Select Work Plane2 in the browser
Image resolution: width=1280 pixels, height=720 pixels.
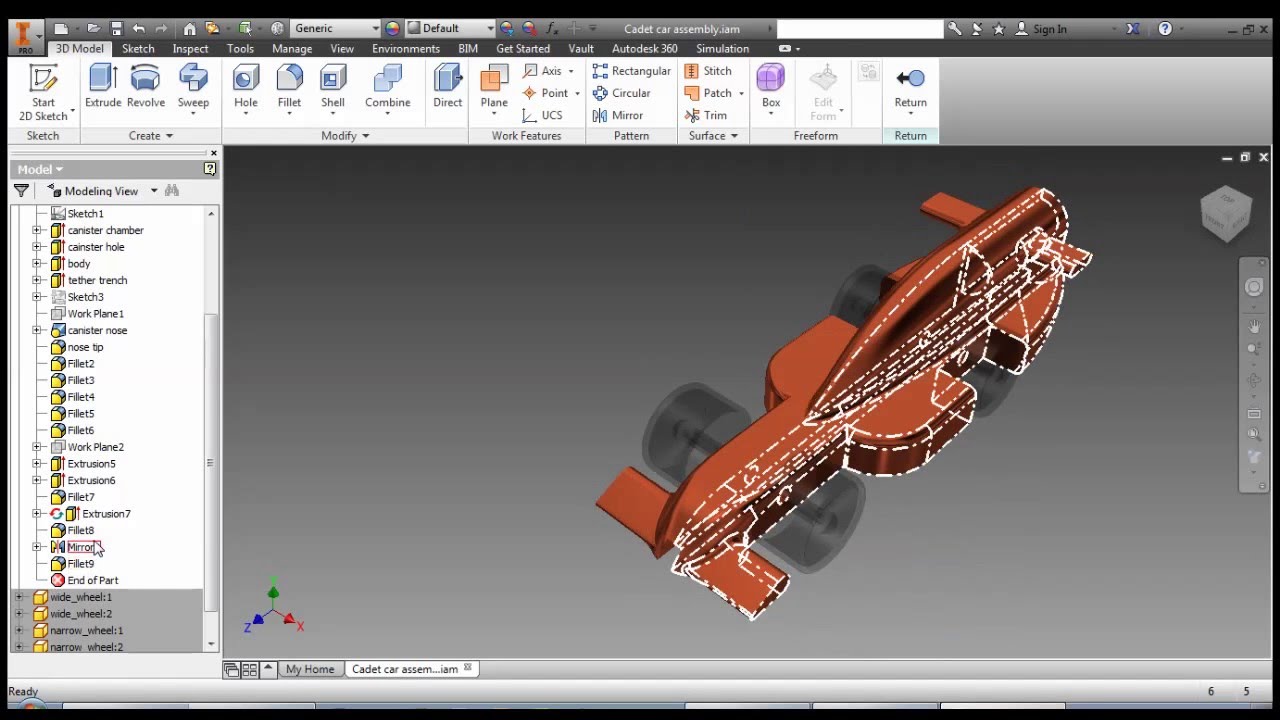tap(95, 447)
